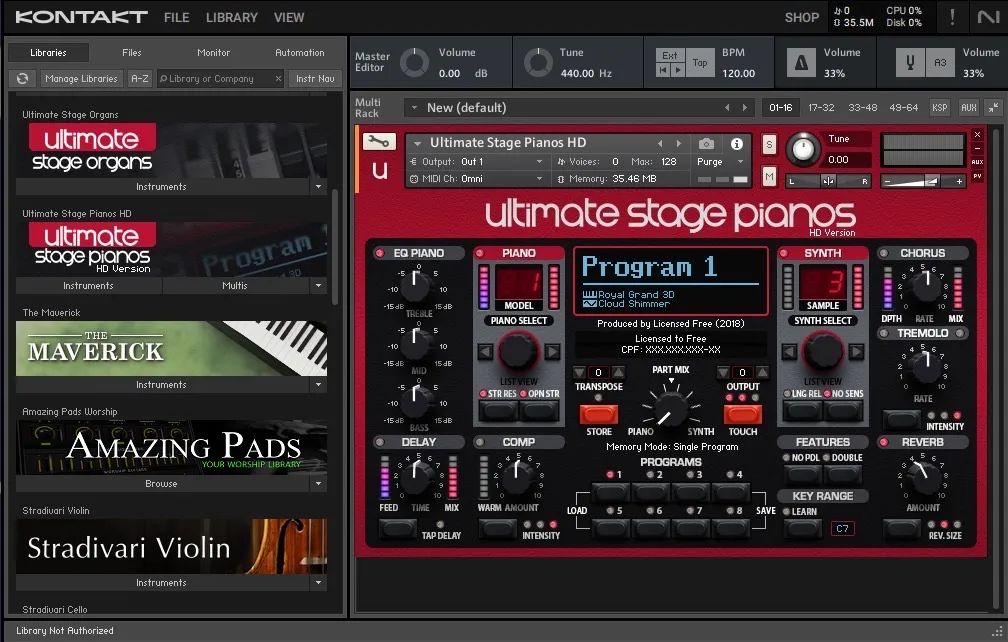Image resolution: width=1008 pixels, height=642 pixels.
Task: Increase the transpose value
Action: (x=618, y=372)
